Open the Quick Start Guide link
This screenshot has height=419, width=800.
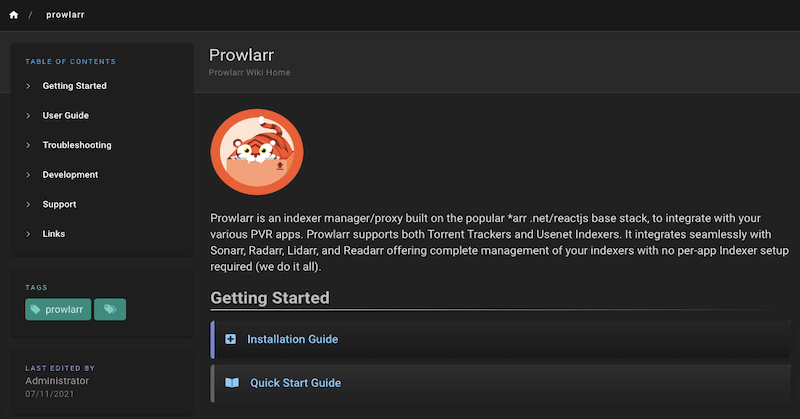295,383
